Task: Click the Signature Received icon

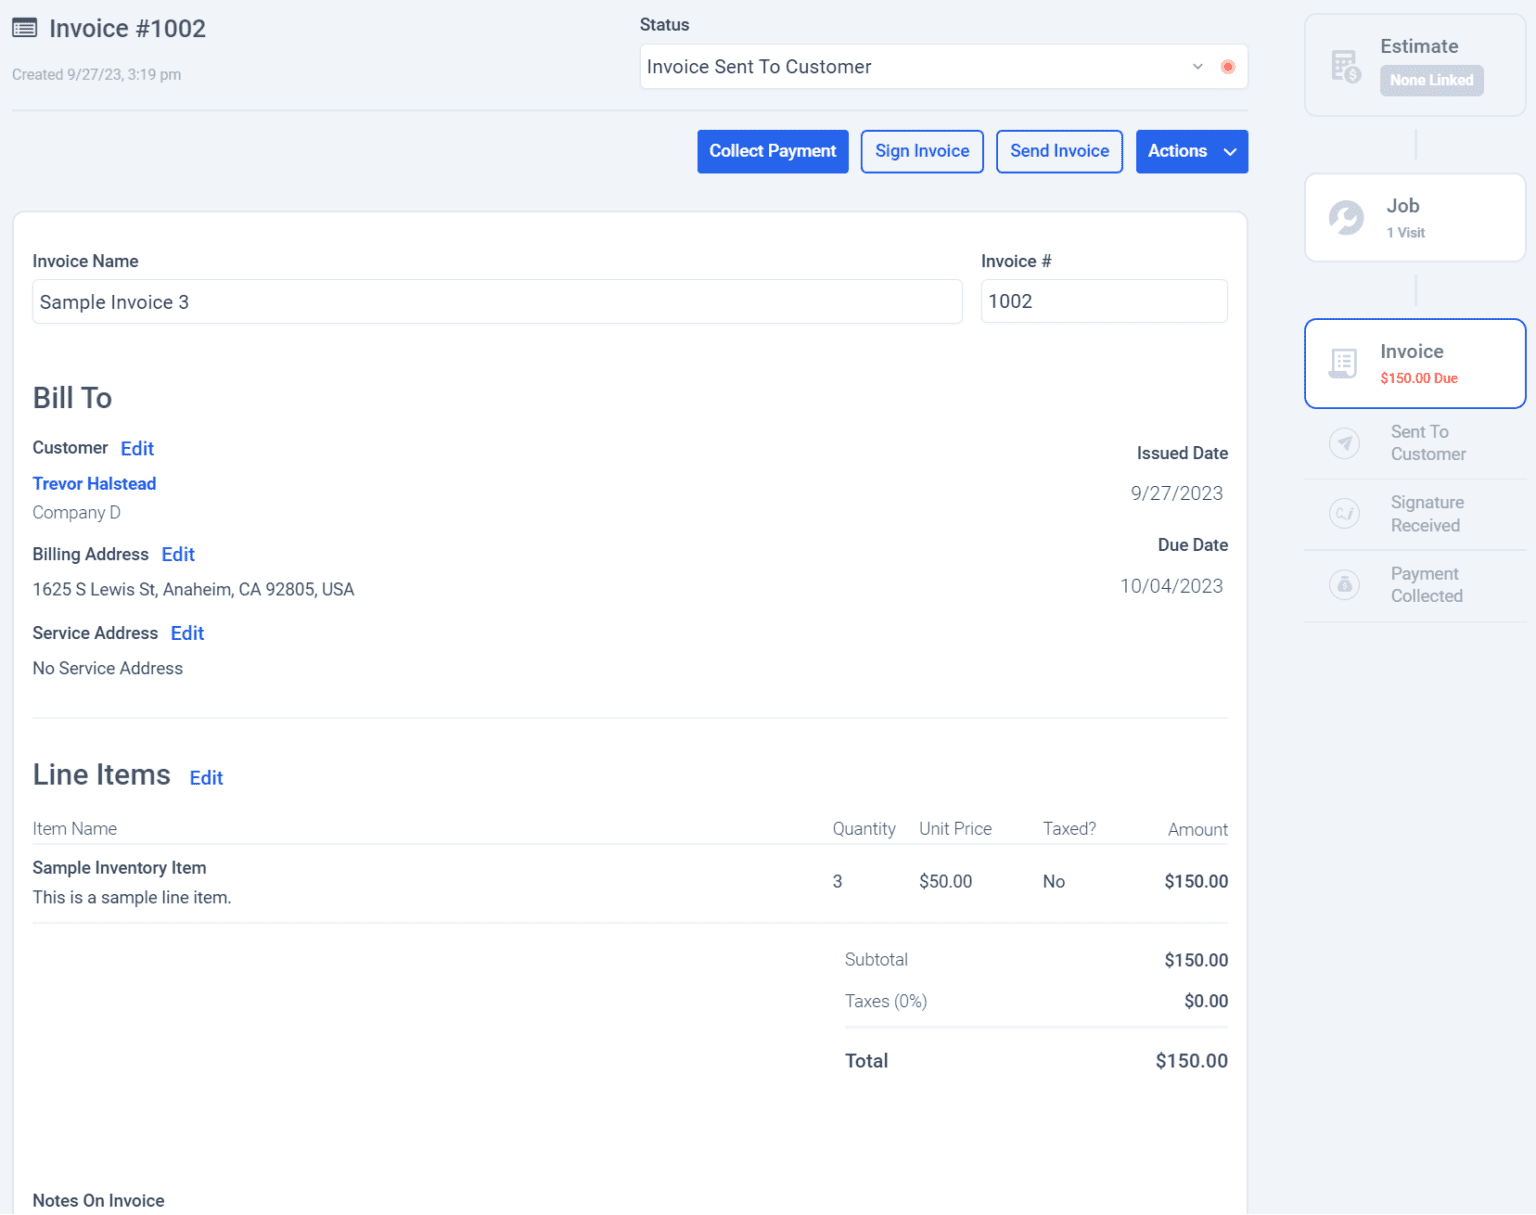Action: (x=1344, y=513)
